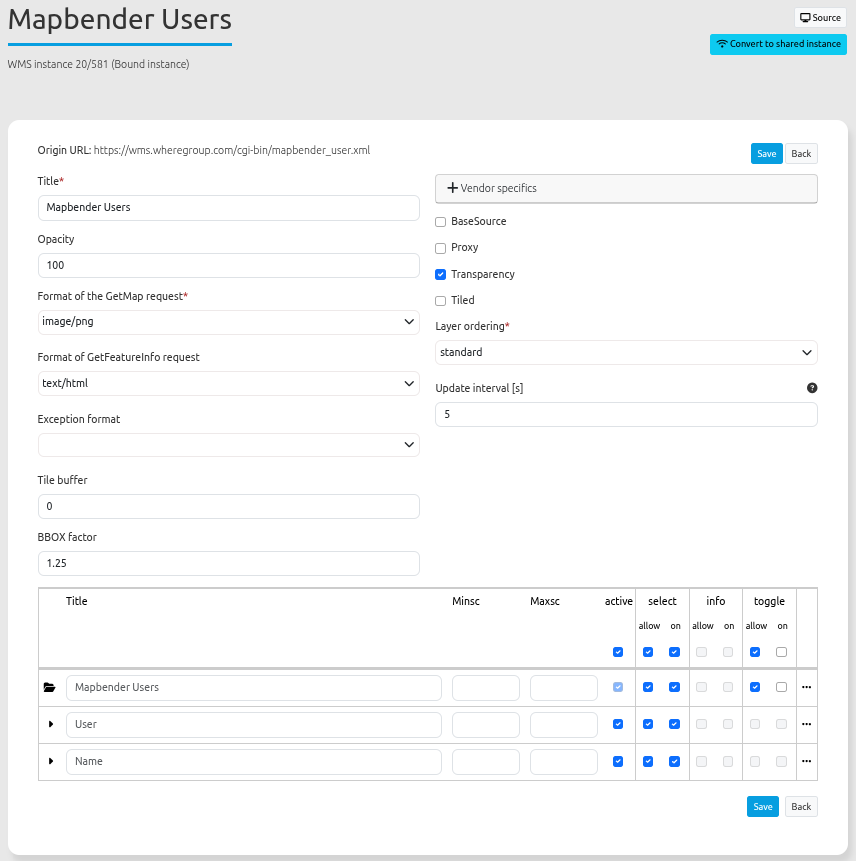Click the plus icon on Vendor specifics

(452, 188)
